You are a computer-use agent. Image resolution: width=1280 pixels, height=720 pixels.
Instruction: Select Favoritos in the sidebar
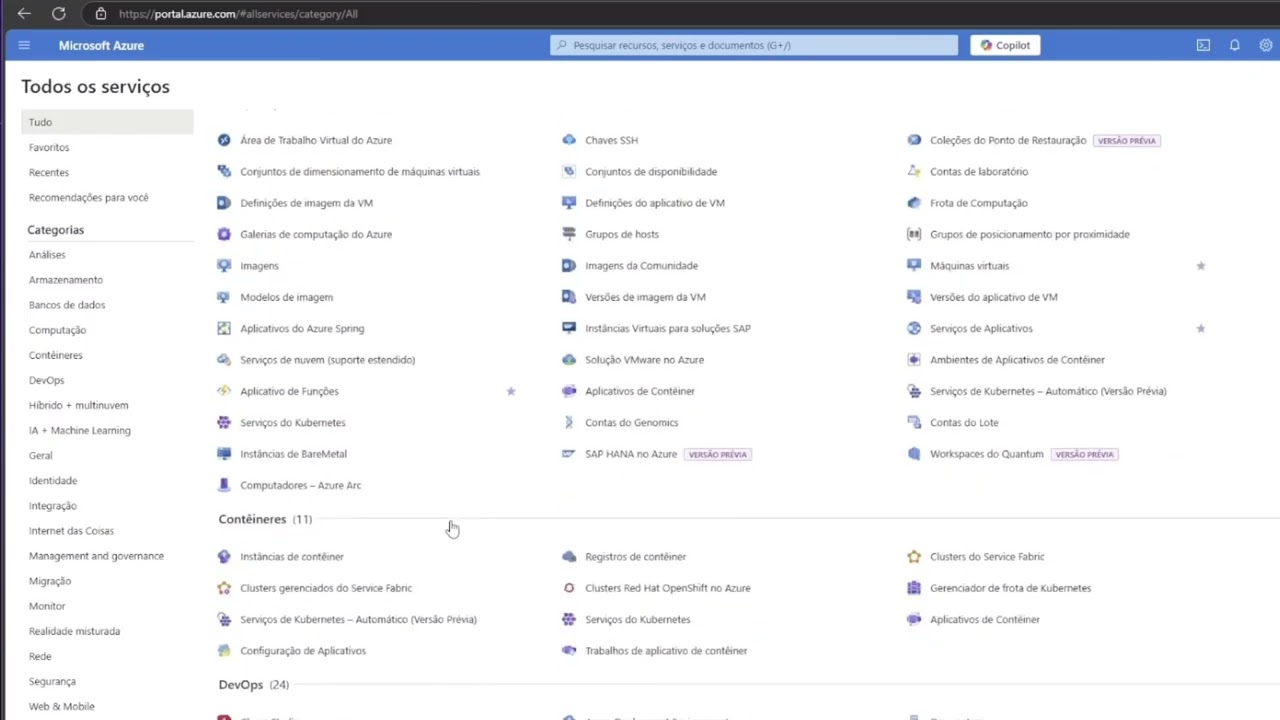coord(49,147)
